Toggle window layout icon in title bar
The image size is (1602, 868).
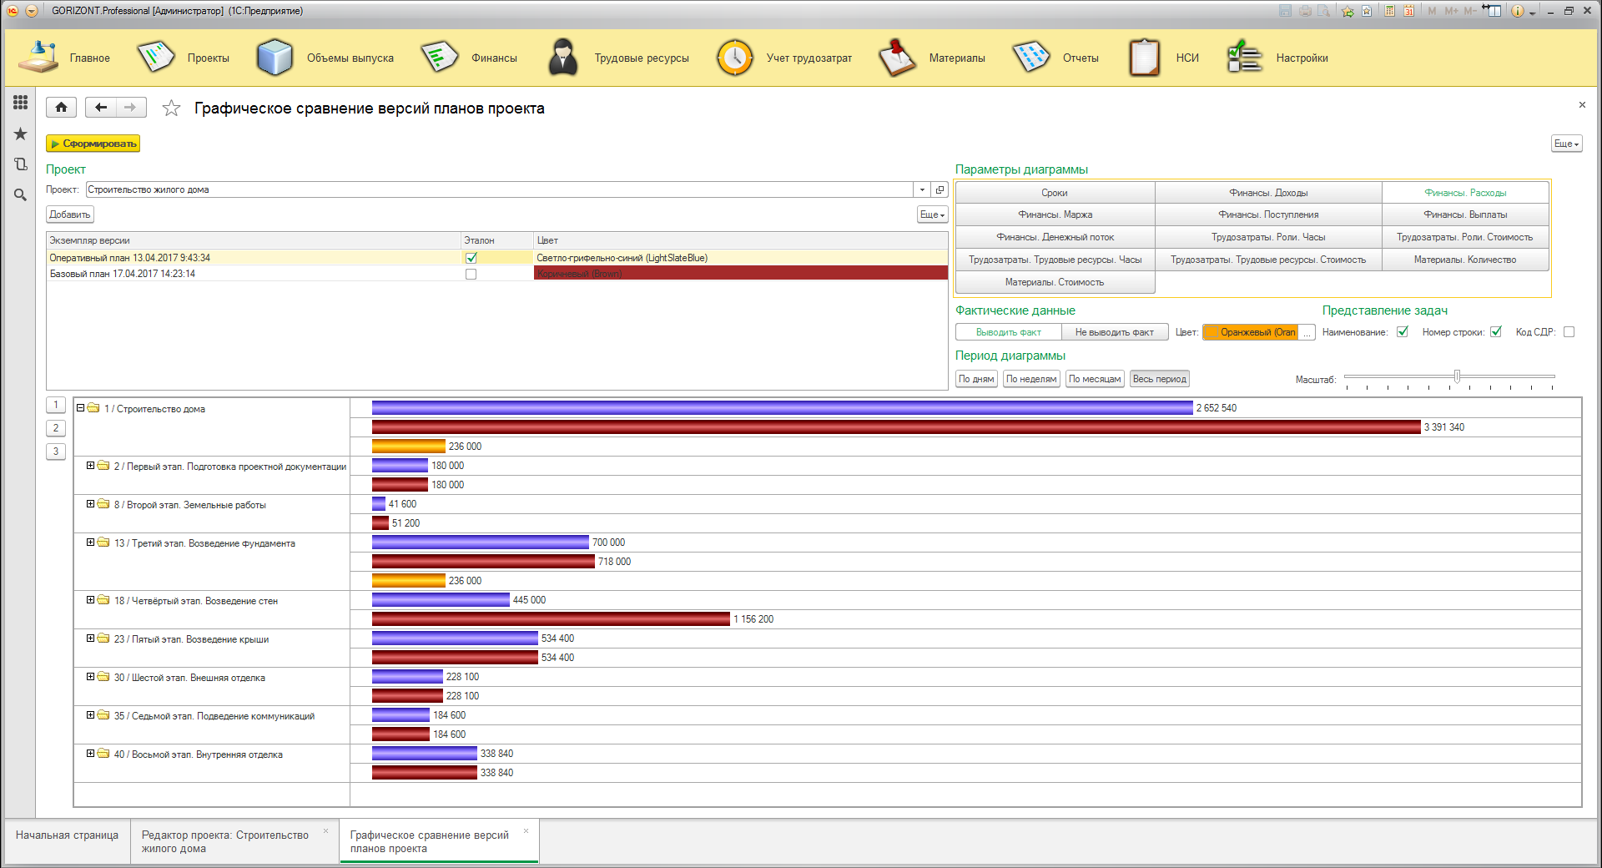(1491, 11)
